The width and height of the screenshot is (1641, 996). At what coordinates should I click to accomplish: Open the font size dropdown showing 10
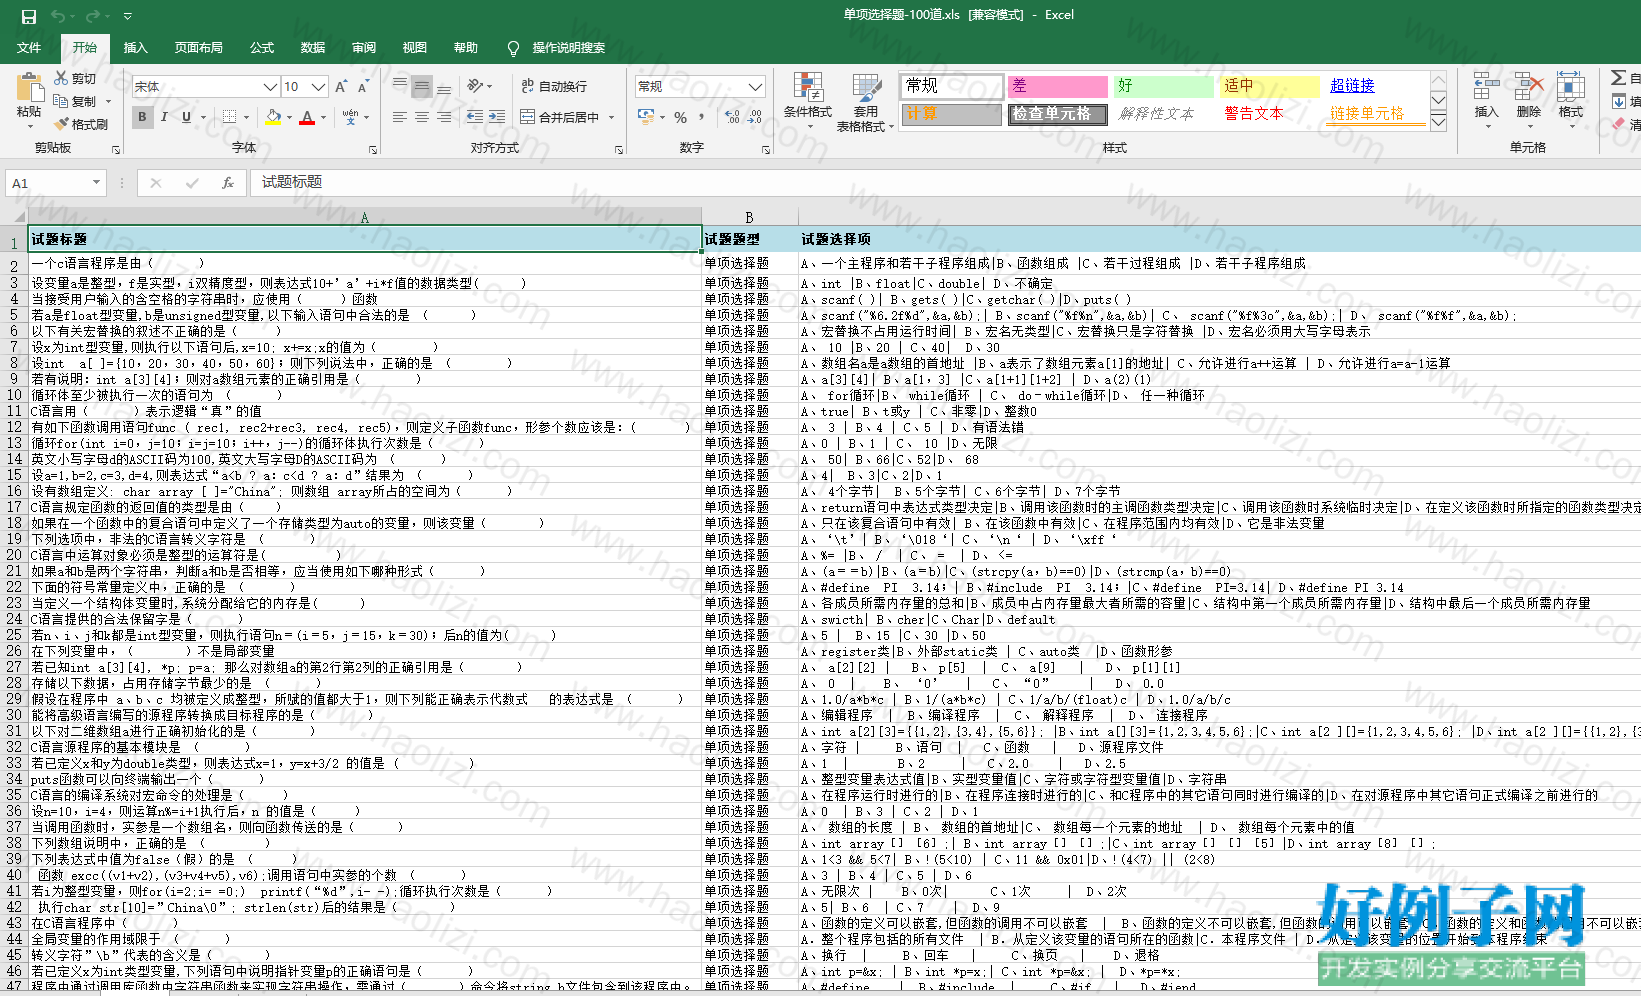318,87
